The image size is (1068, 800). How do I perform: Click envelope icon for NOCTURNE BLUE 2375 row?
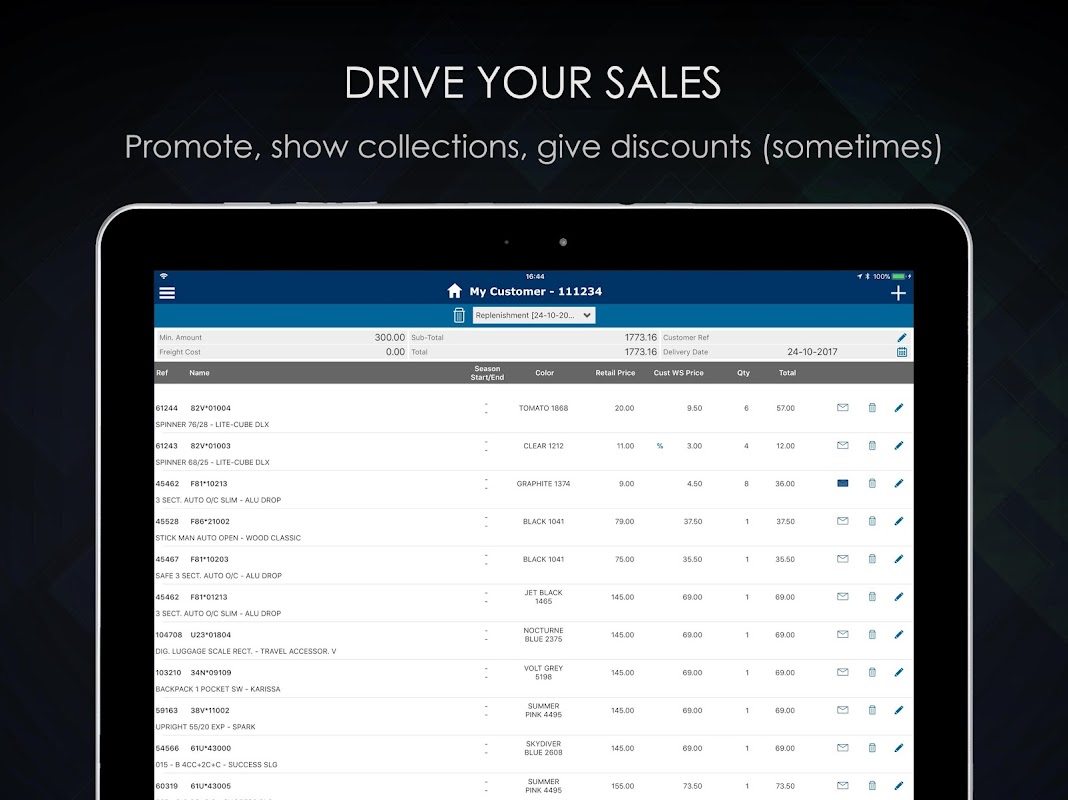click(x=843, y=634)
